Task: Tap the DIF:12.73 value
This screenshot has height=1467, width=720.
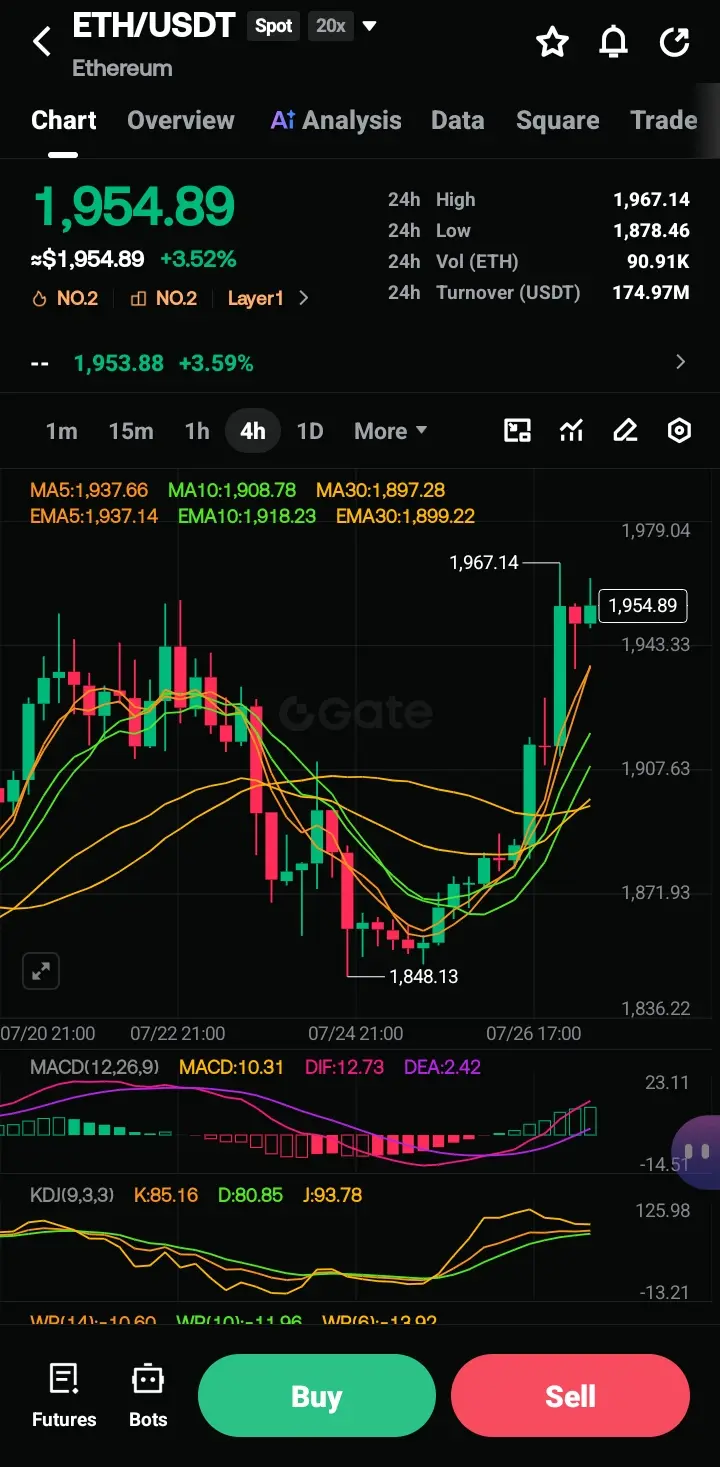Action: click(344, 1067)
